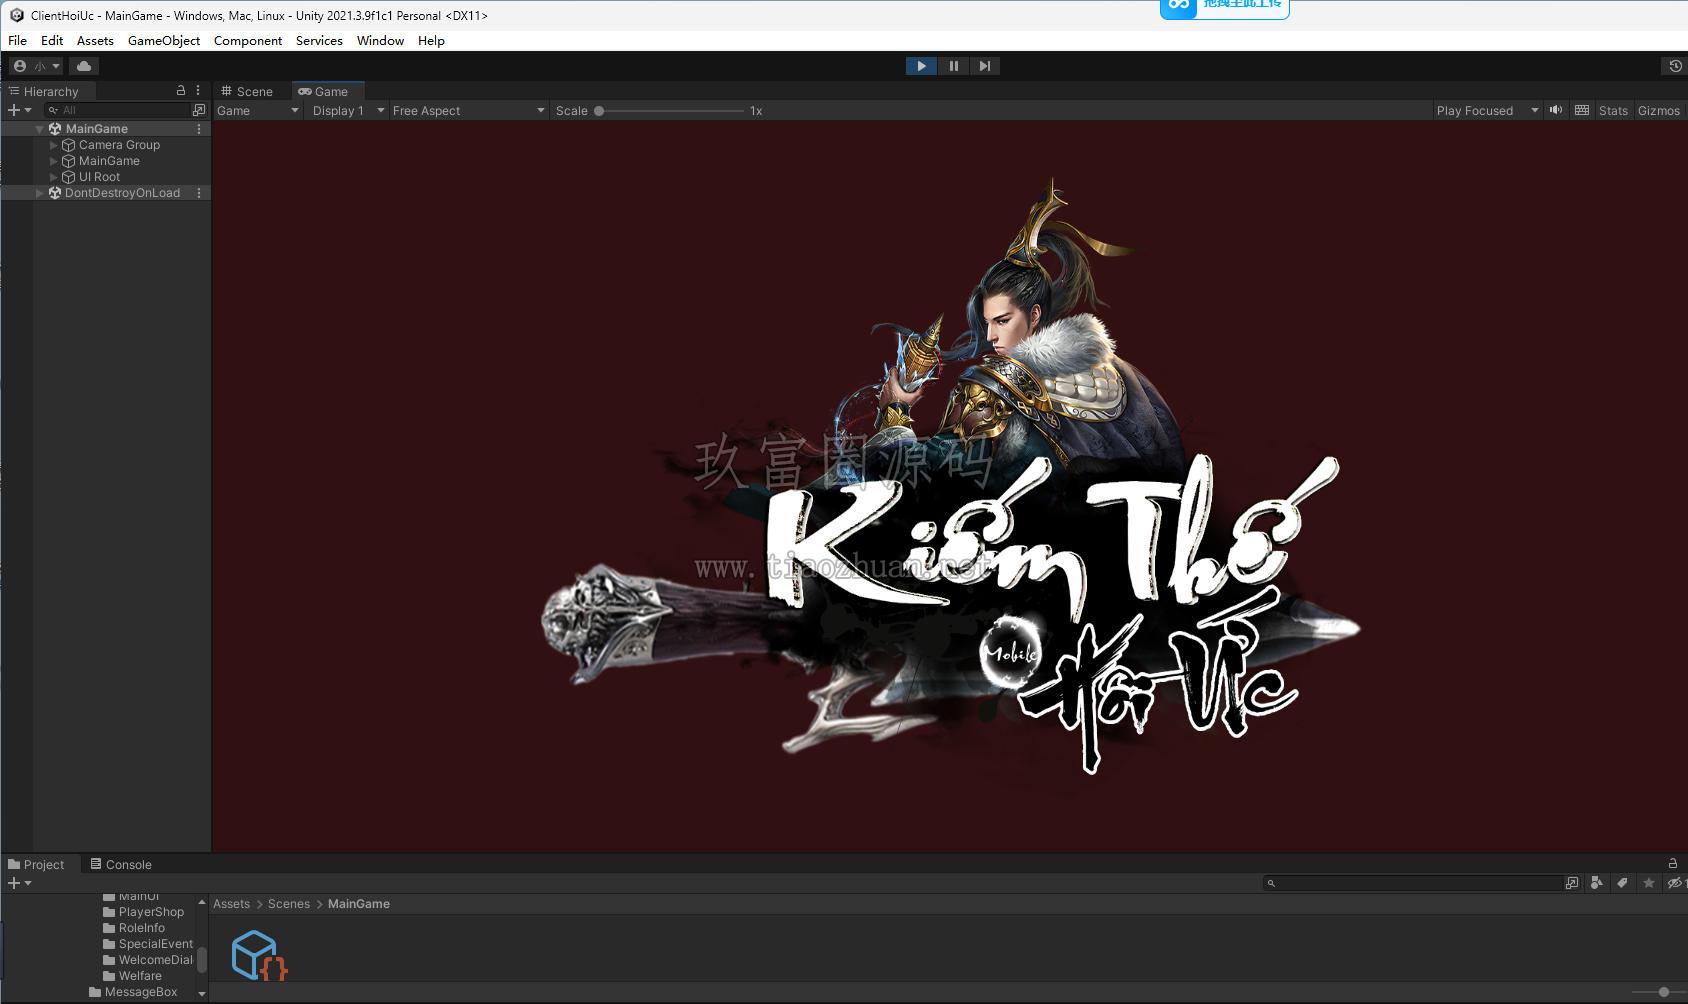The height and width of the screenshot is (1004, 1688).
Task: Click the Hierarchy create plus button
Action: pos(19,110)
